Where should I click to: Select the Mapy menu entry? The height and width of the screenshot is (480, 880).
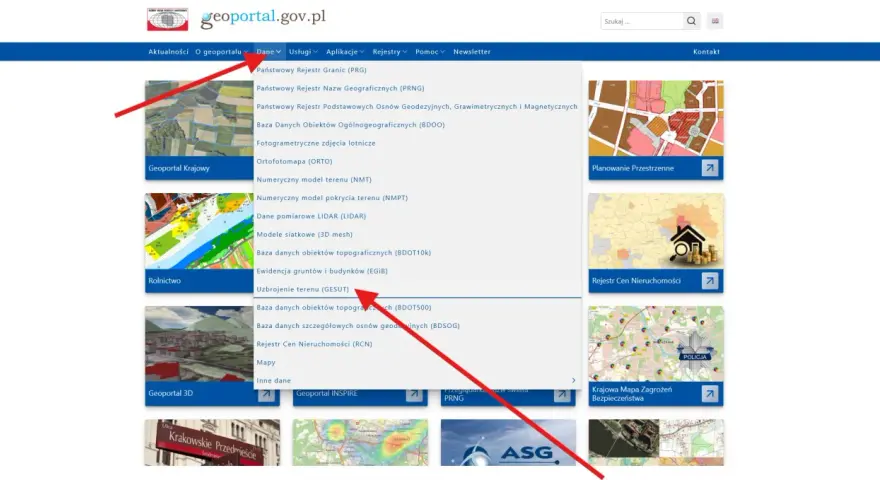266,363
